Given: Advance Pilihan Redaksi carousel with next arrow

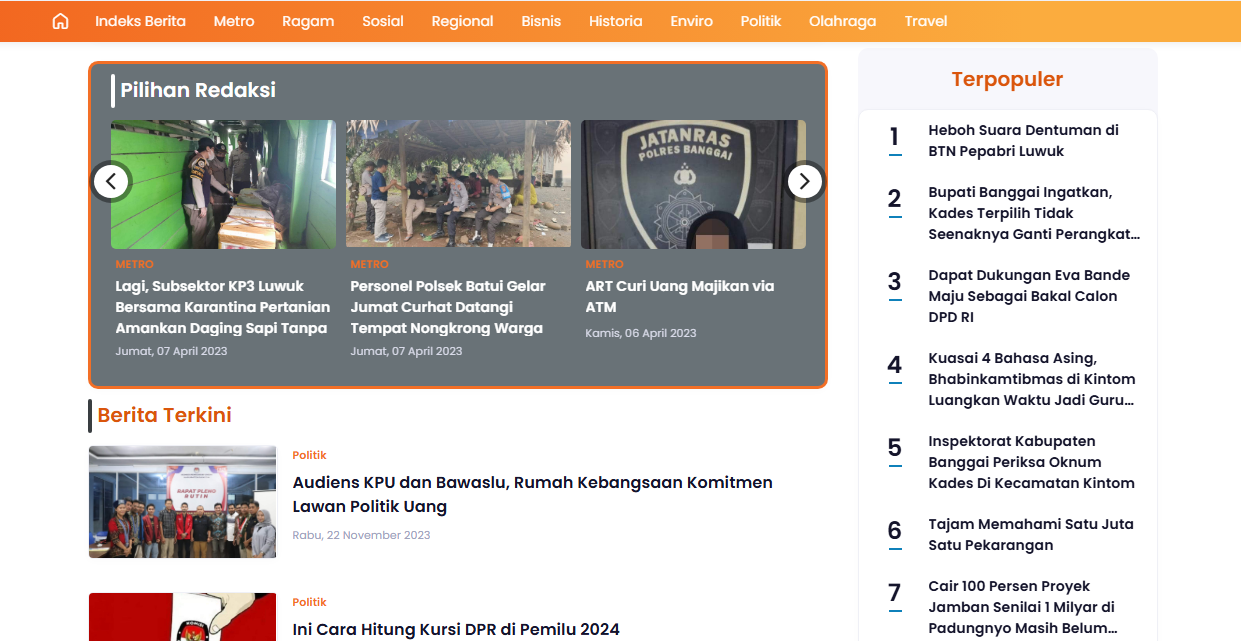Looking at the screenshot, I should pyautogui.click(x=805, y=182).
